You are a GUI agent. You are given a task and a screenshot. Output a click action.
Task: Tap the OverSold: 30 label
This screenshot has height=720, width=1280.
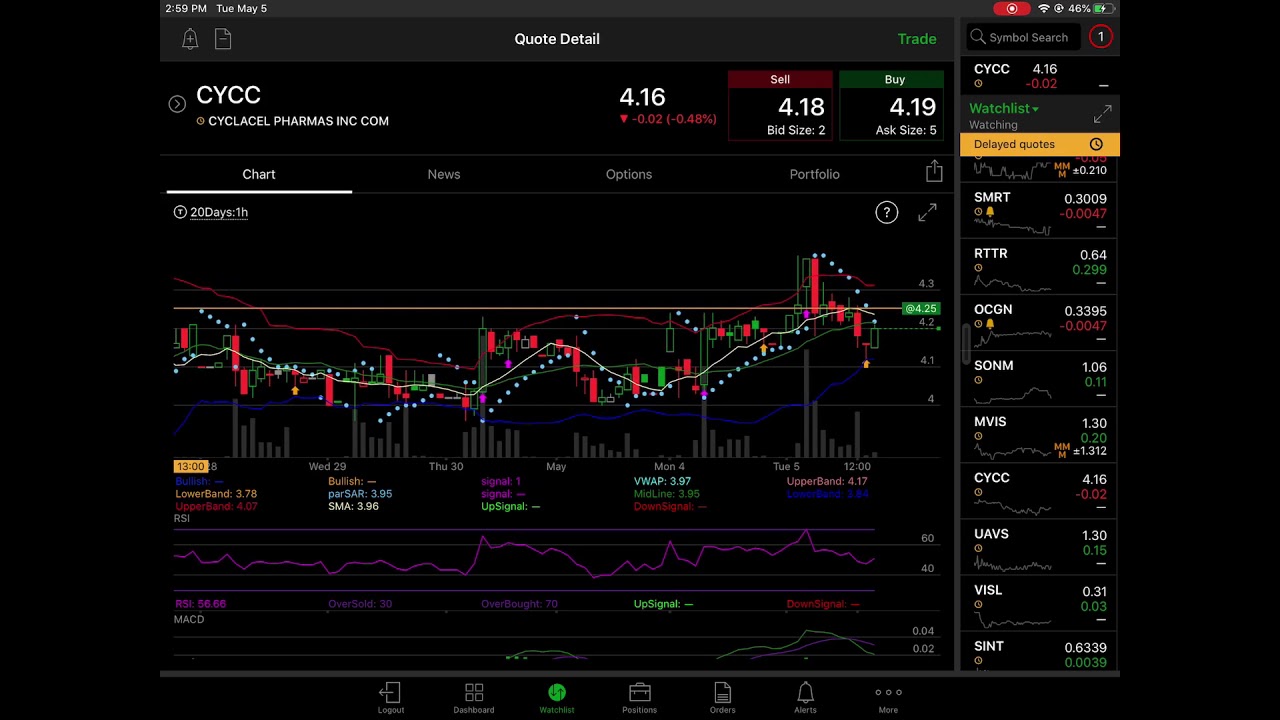pyautogui.click(x=360, y=604)
